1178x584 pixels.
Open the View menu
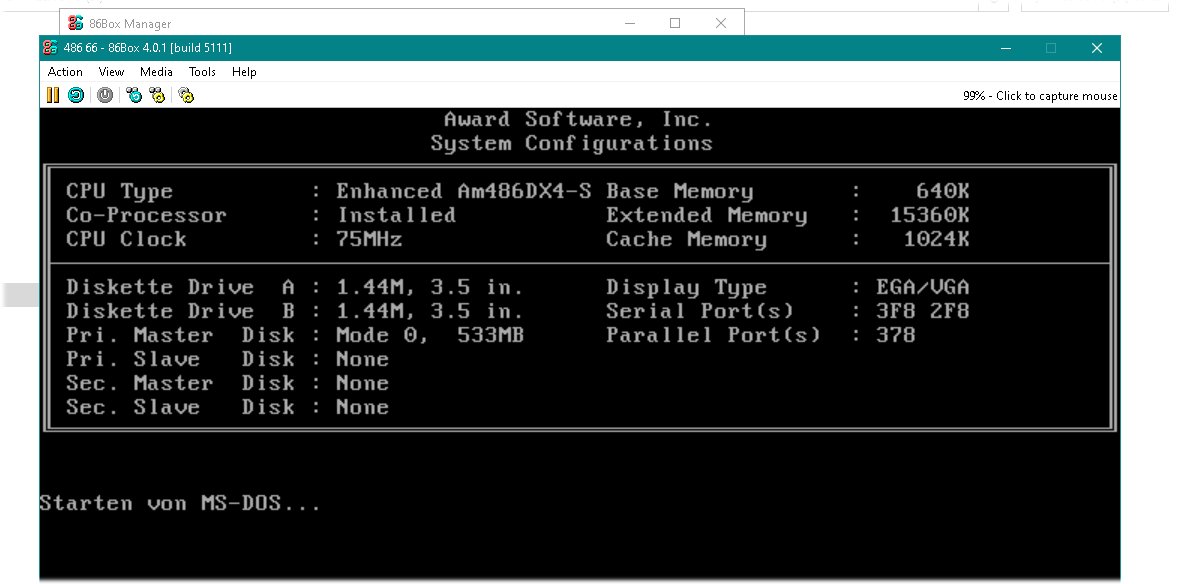click(111, 71)
